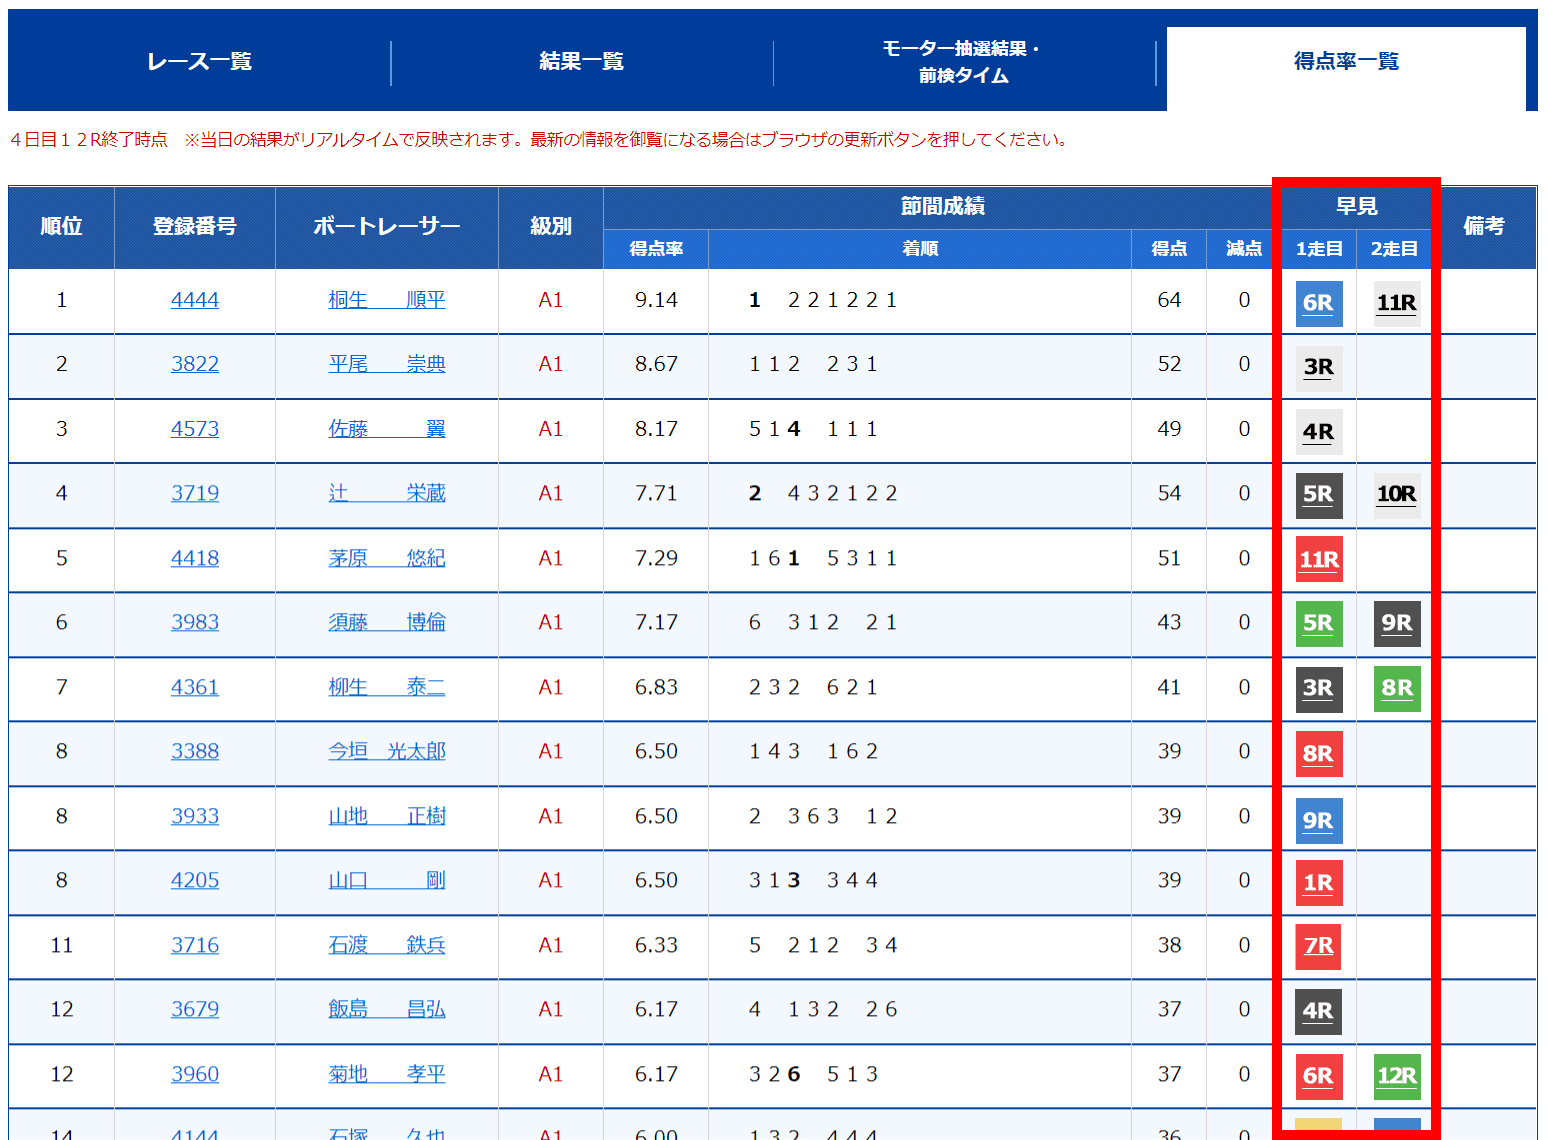Select the red 11R badge for 茅原悠紀

pyautogui.click(x=1318, y=560)
